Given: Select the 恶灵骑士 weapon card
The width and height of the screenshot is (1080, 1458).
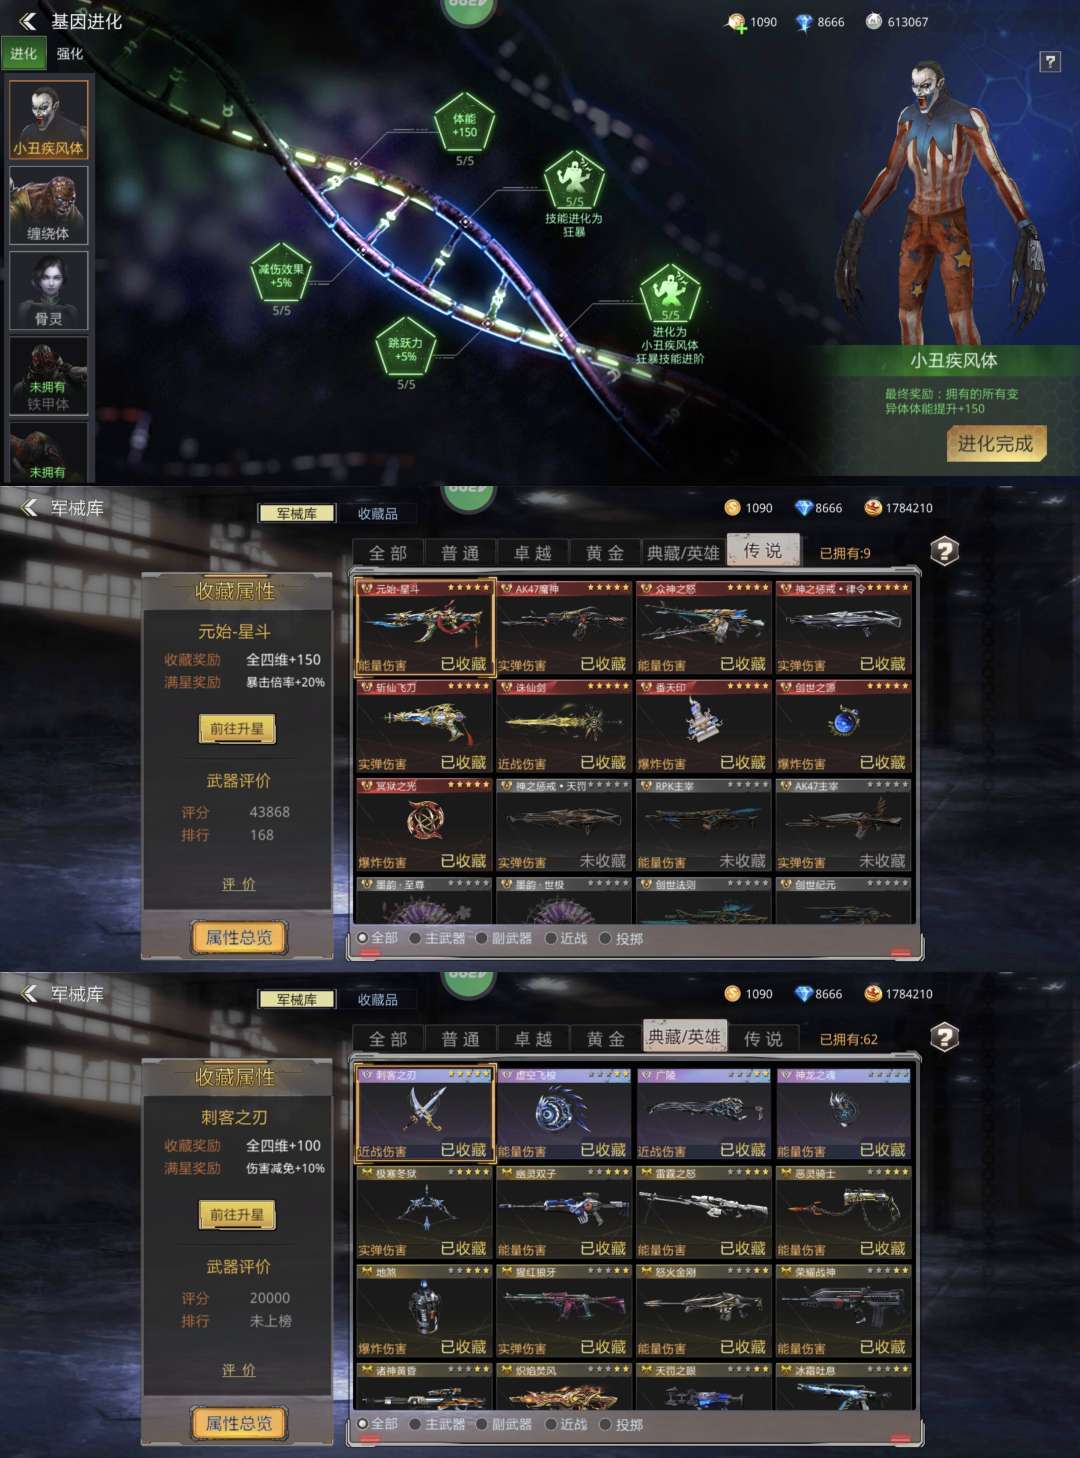Looking at the screenshot, I should [844, 1213].
